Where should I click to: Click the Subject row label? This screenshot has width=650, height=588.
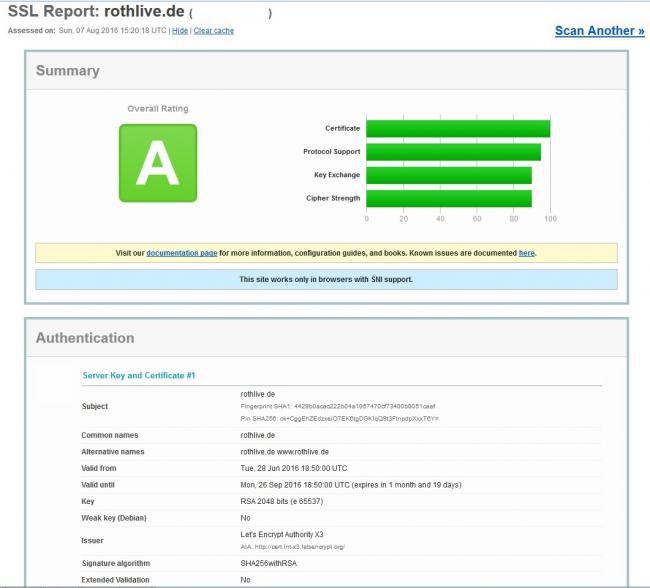[95, 406]
